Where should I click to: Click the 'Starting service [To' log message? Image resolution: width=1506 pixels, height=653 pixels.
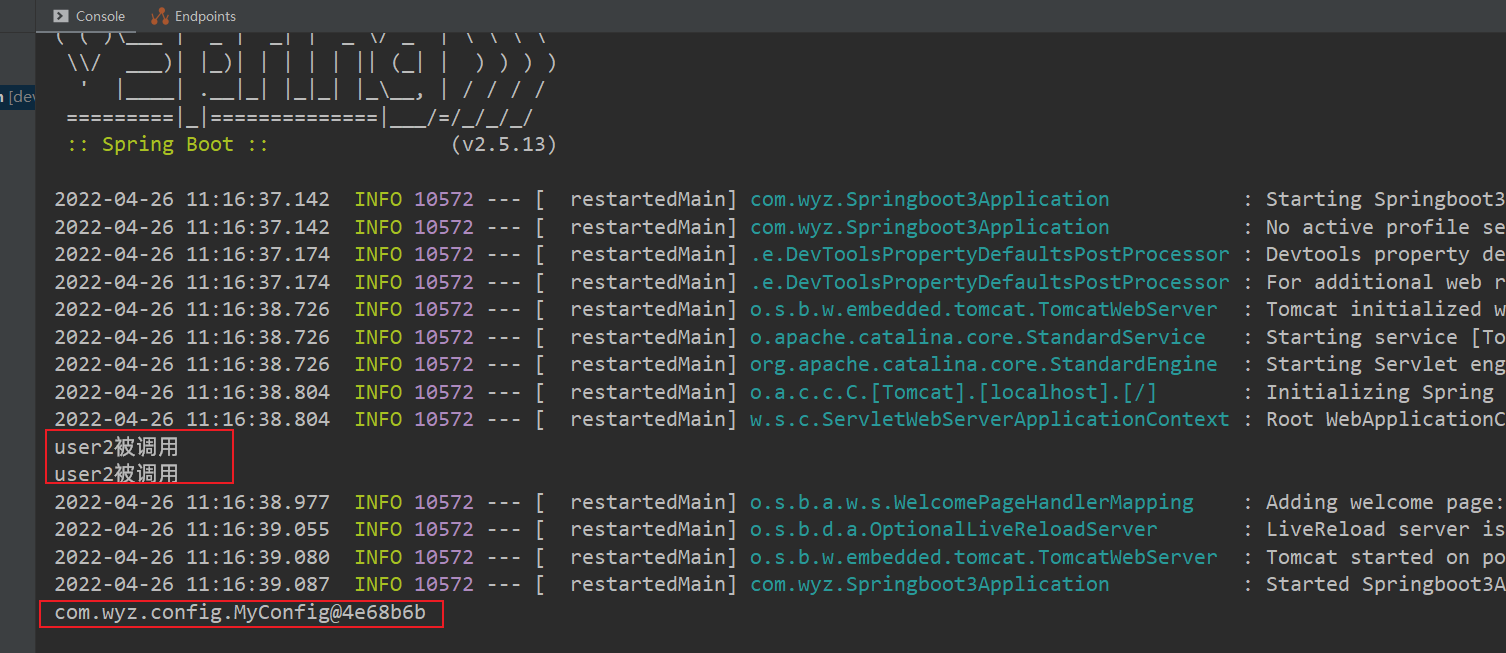(x=1386, y=337)
